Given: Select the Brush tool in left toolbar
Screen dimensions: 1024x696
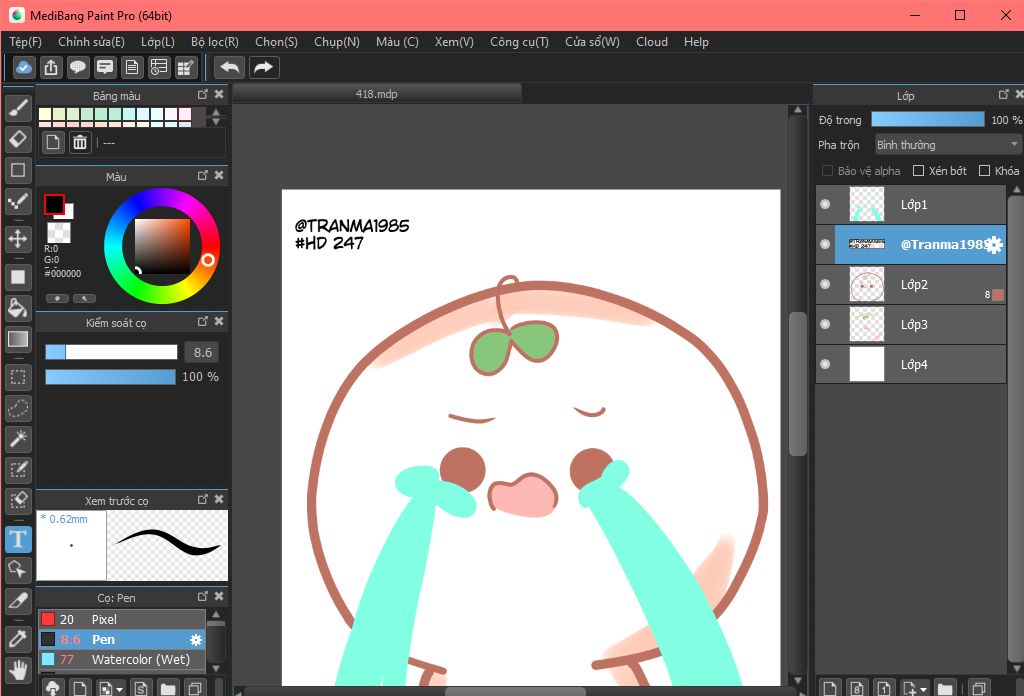Looking at the screenshot, I should click(17, 107).
